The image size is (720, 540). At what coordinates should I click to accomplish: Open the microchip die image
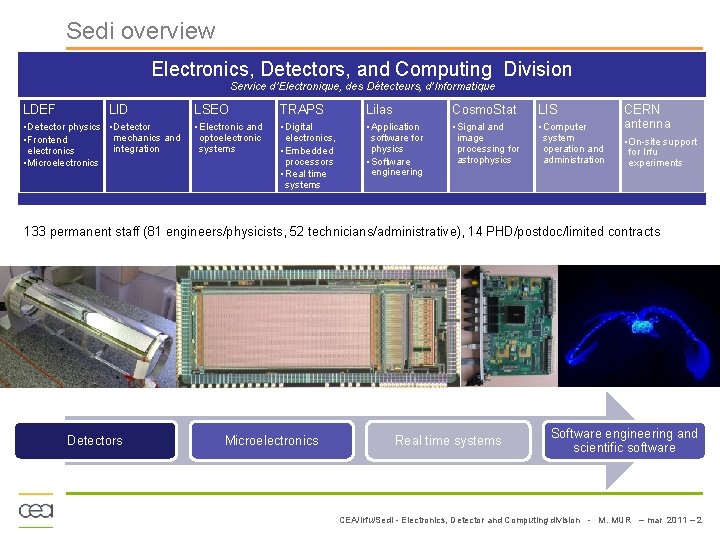pos(318,326)
